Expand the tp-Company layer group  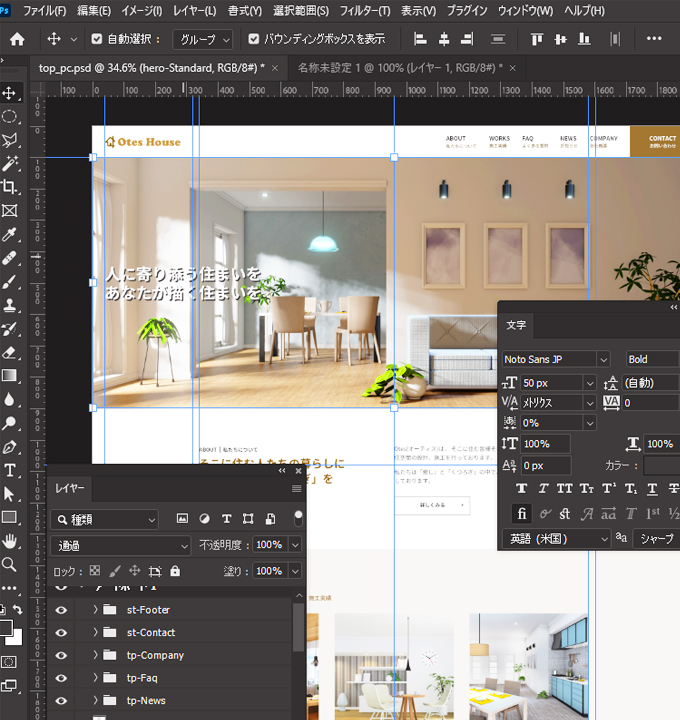pos(96,655)
